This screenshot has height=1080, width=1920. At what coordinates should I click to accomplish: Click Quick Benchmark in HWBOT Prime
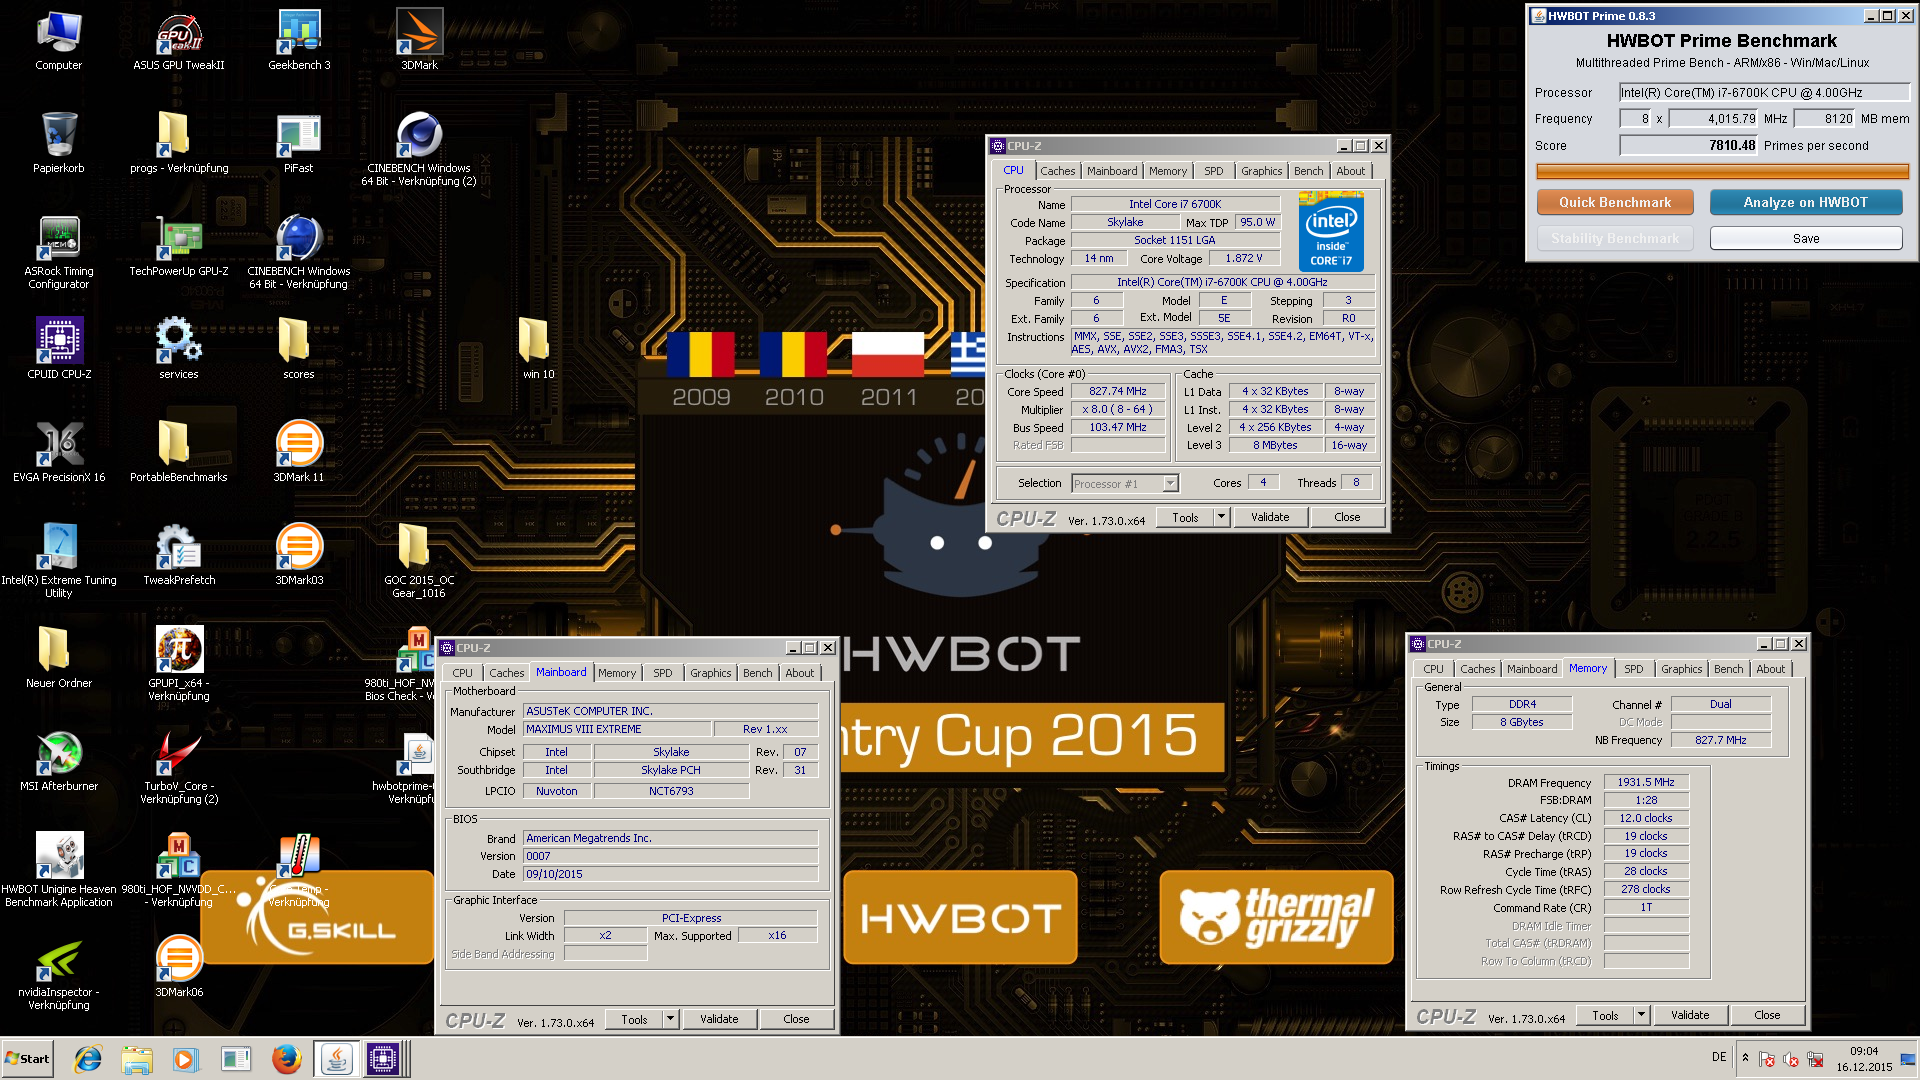pyautogui.click(x=1615, y=202)
